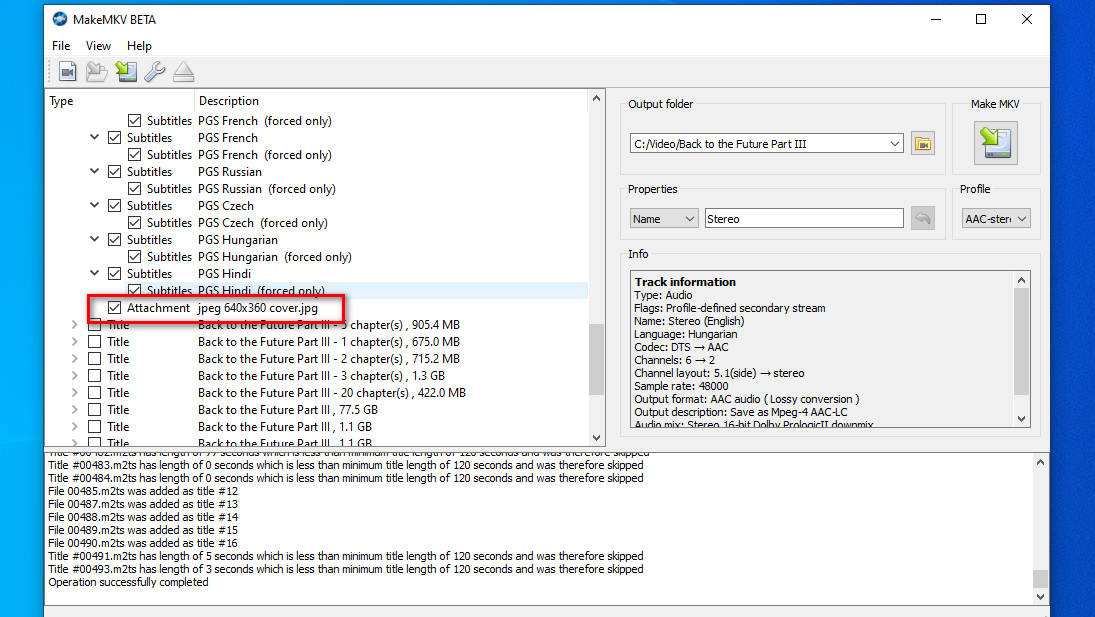This screenshot has height=617, width=1095.
Task: Eject the disc using the eject icon
Action: click(x=183, y=71)
